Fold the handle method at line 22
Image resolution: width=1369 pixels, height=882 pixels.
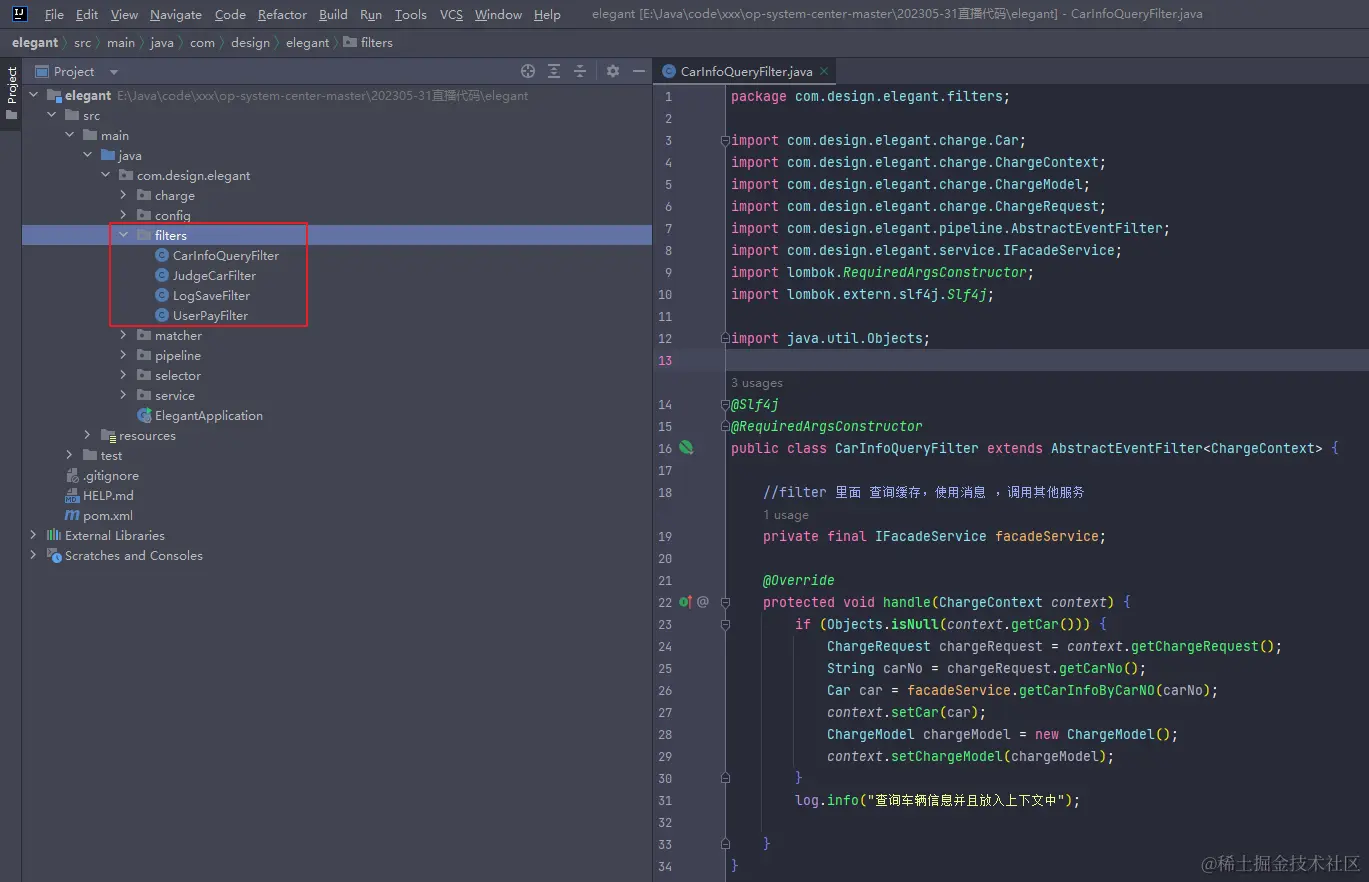click(x=726, y=602)
